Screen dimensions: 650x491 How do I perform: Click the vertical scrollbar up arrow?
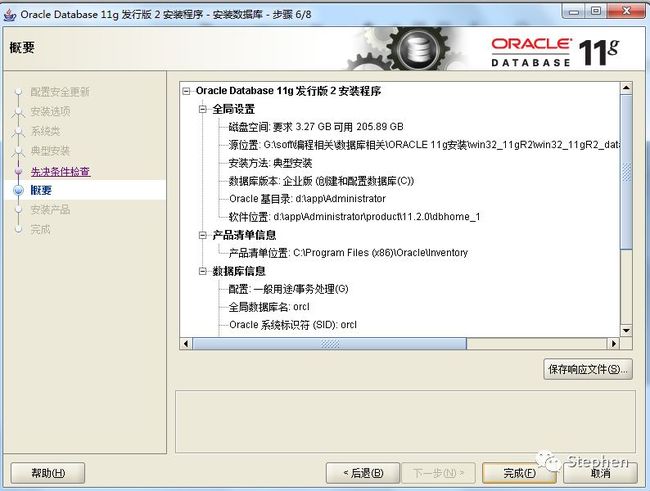tap(626, 88)
